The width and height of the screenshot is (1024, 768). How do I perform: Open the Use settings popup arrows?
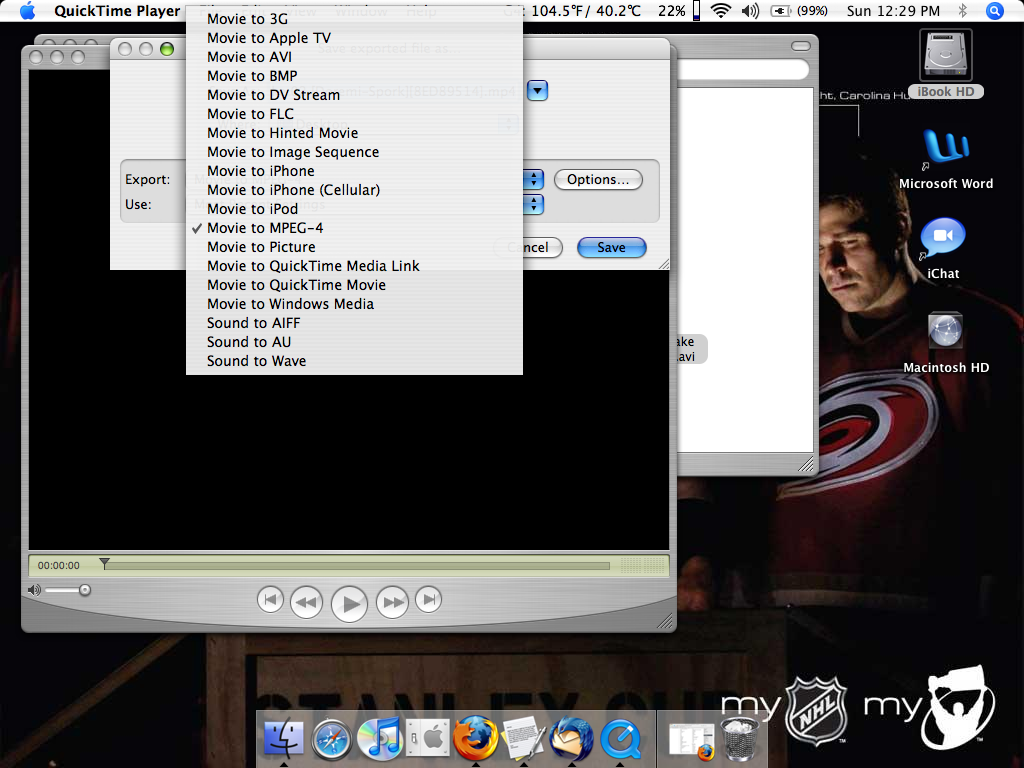(534, 205)
